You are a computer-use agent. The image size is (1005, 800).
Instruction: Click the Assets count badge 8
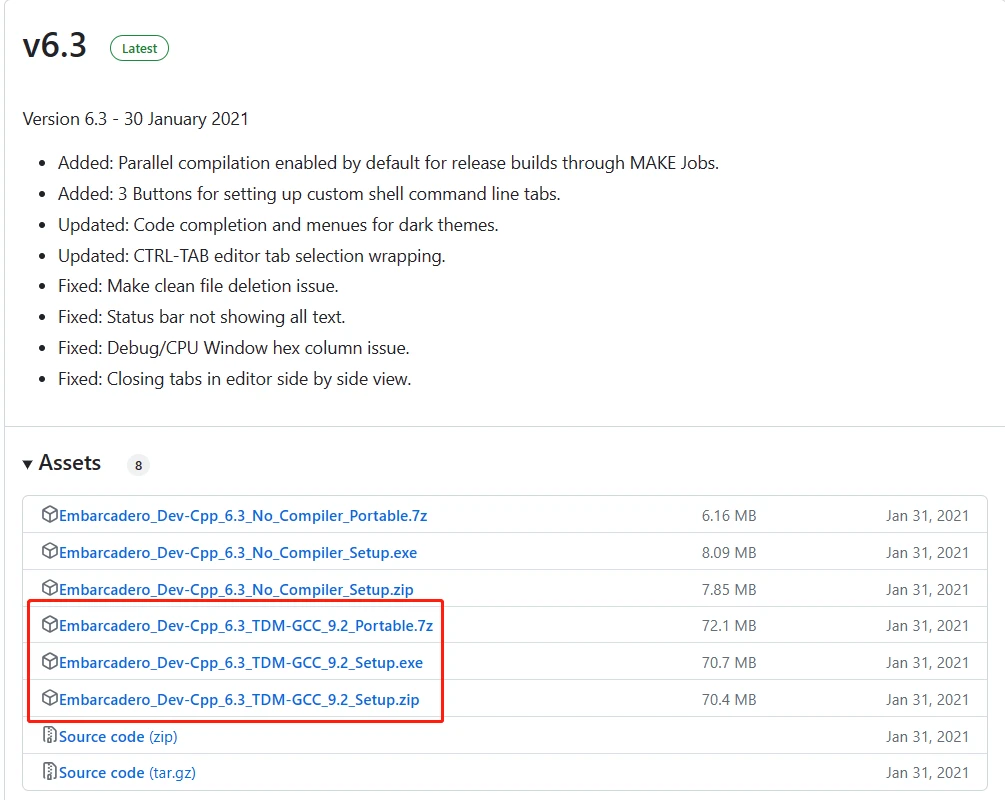[138, 465]
